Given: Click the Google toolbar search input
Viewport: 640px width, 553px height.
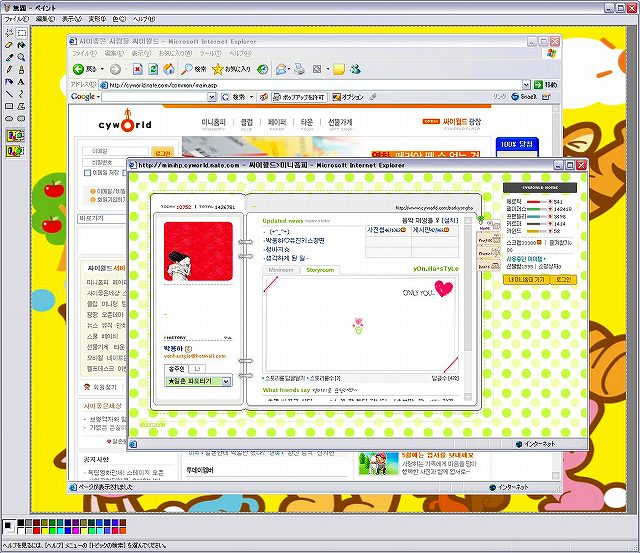Looking at the screenshot, I should coord(155,97).
